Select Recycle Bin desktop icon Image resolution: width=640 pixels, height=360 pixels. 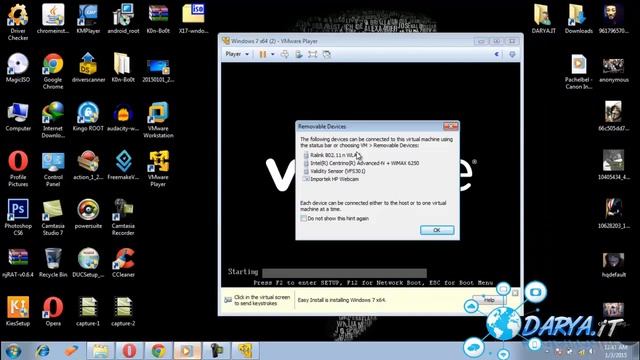53,263
